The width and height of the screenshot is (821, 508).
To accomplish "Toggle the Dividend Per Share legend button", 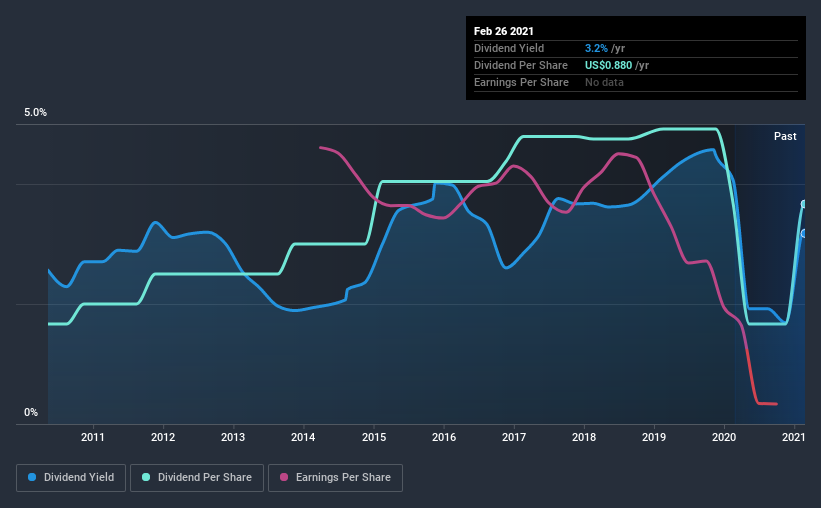I will (x=197, y=478).
